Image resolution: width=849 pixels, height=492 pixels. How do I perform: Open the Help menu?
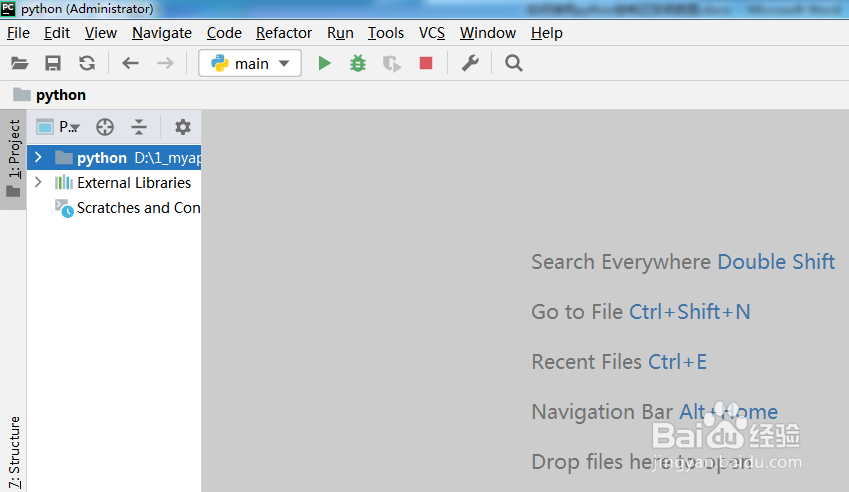[546, 33]
